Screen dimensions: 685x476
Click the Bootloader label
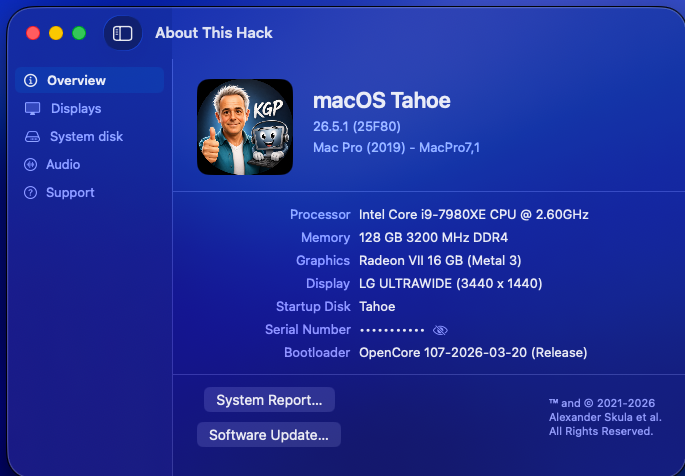pos(317,353)
